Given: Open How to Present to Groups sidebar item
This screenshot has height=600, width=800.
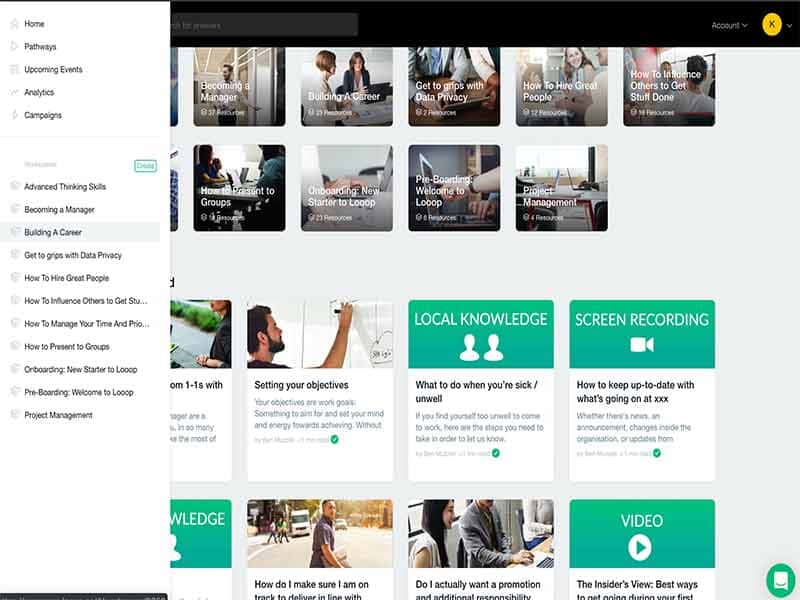Looking at the screenshot, I should [67, 347].
